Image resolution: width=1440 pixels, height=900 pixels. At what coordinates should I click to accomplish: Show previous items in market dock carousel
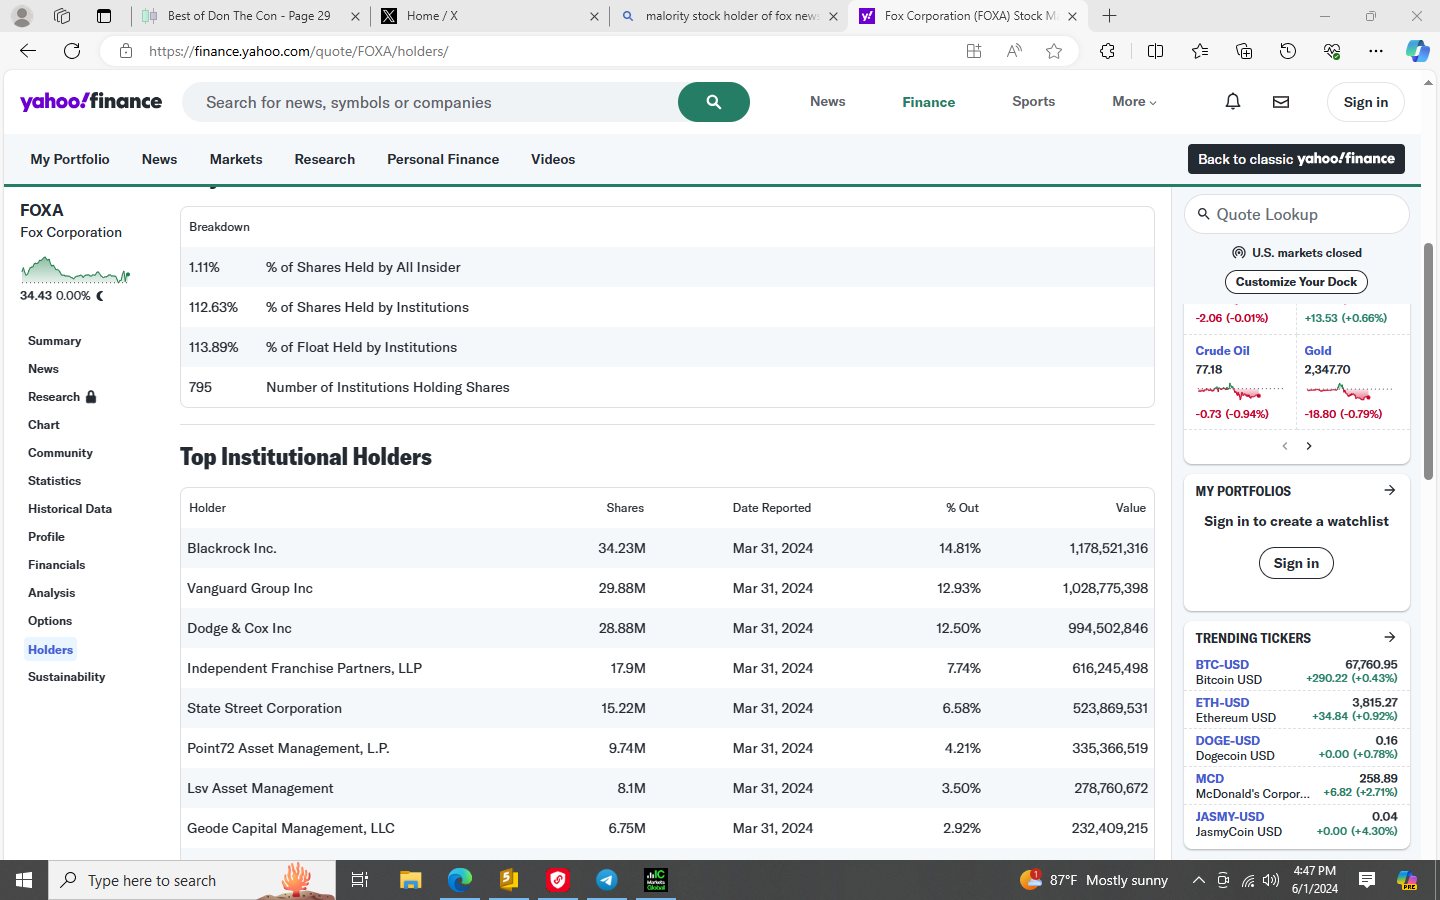click(1285, 446)
